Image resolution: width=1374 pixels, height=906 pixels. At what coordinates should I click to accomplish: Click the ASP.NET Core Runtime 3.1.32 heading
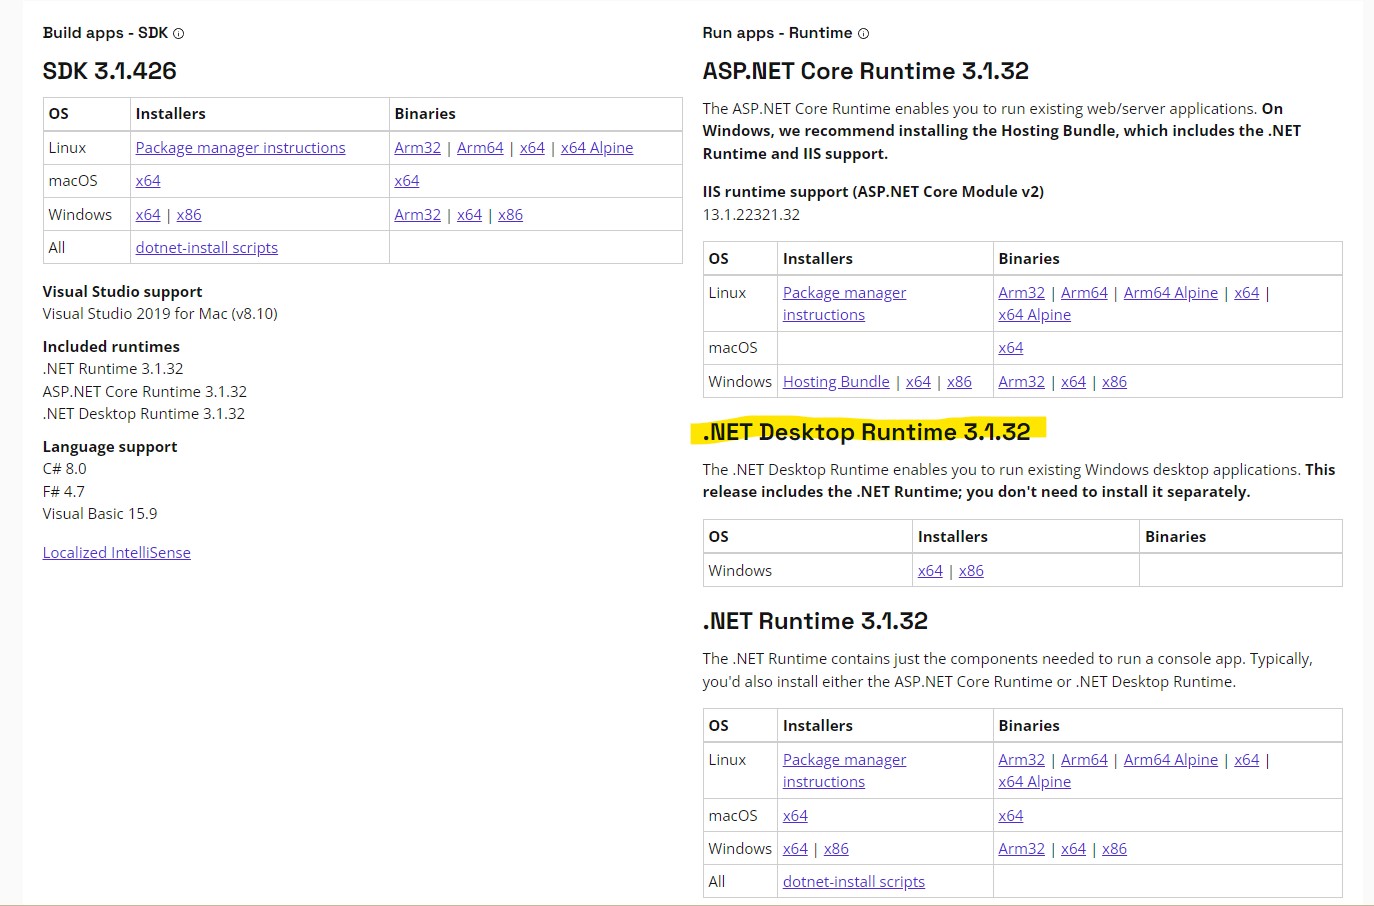(x=865, y=71)
